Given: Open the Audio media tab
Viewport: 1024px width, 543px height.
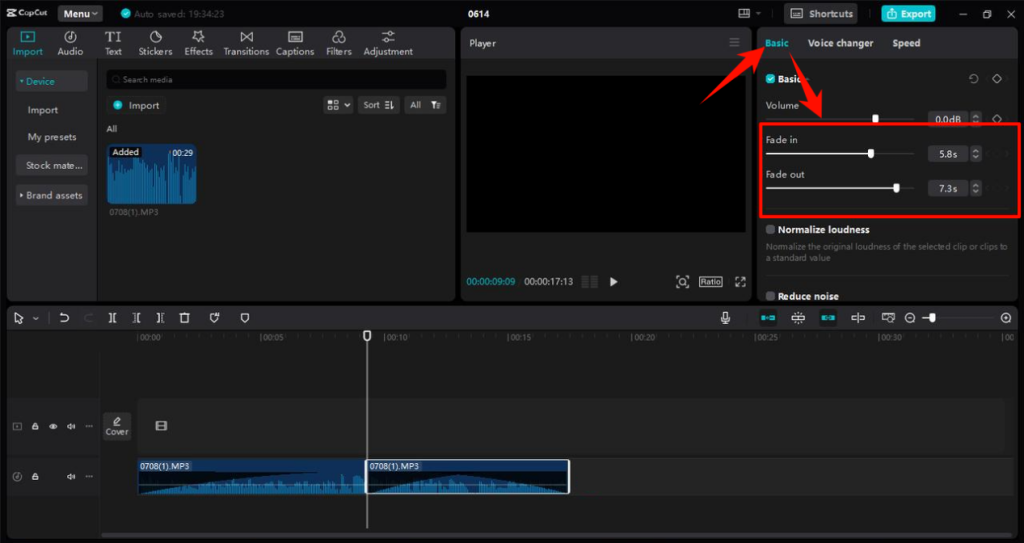Looking at the screenshot, I should 70,43.
